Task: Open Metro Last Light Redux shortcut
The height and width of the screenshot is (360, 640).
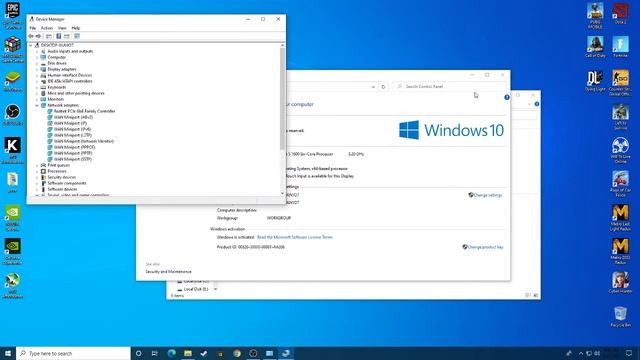Action: [x=620, y=218]
